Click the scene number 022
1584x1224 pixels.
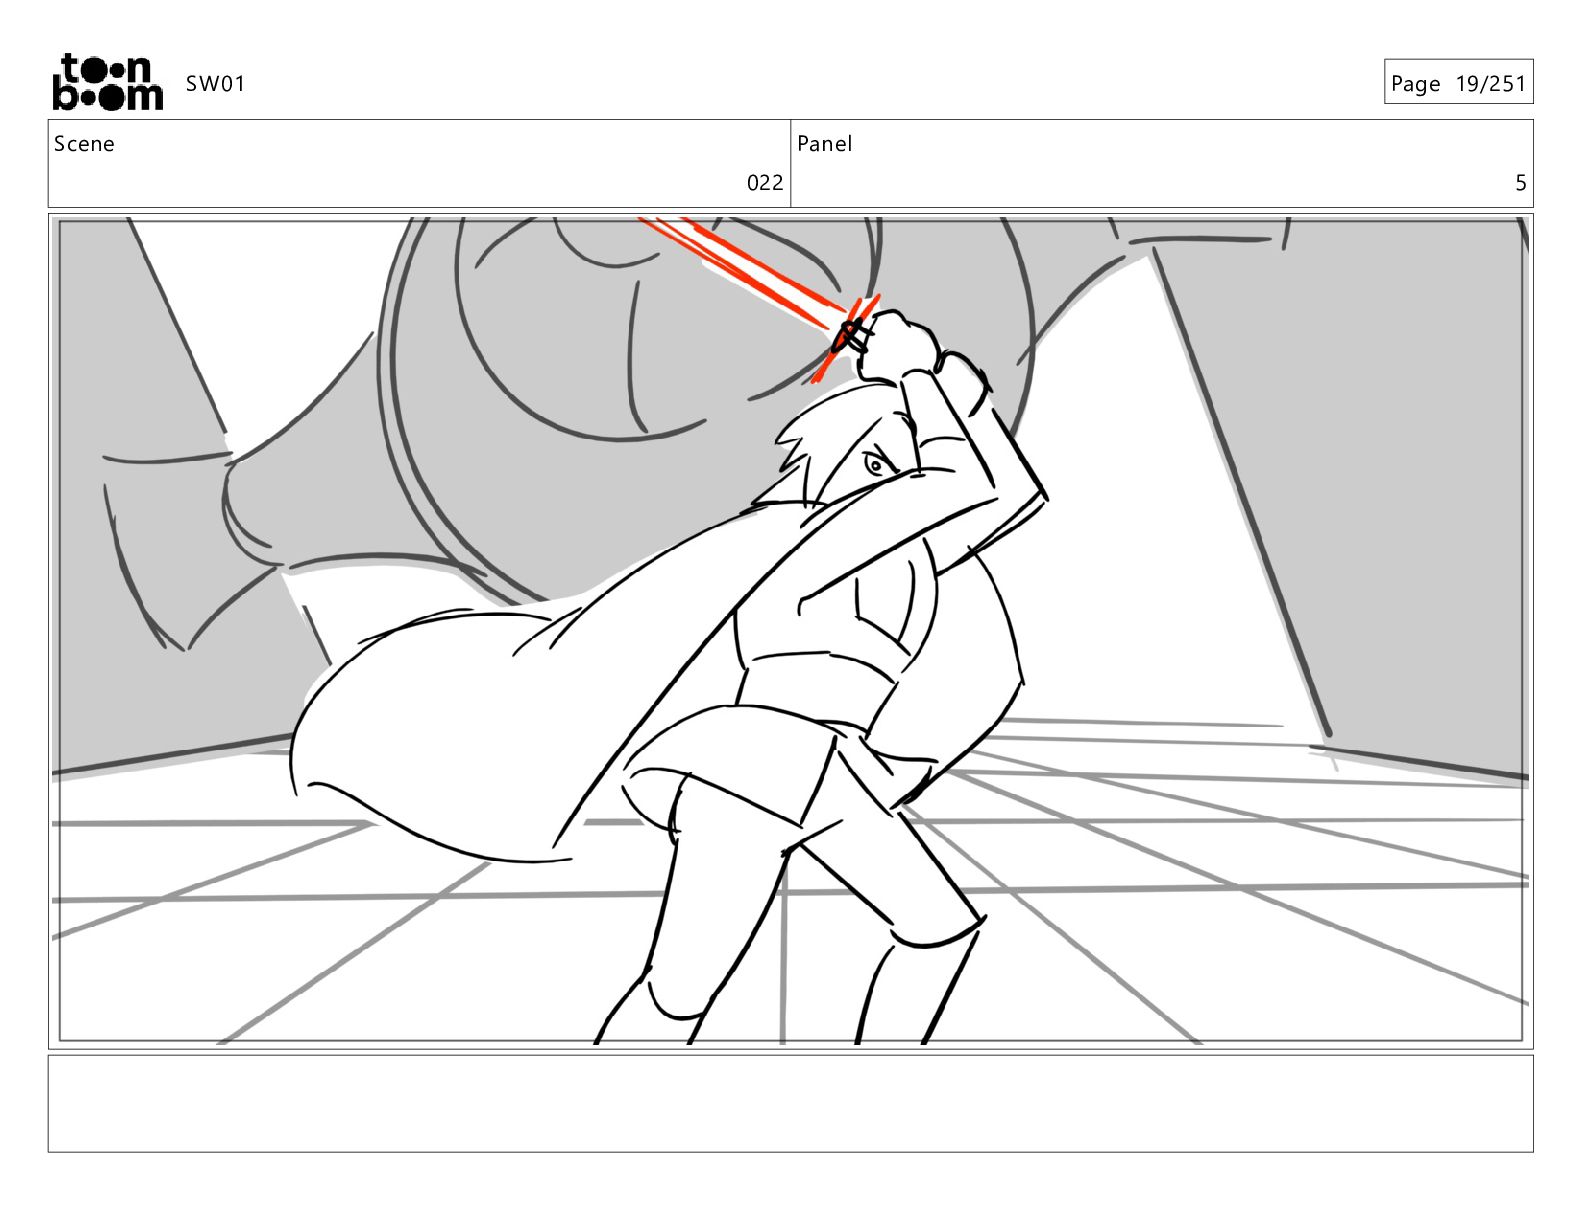(765, 183)
